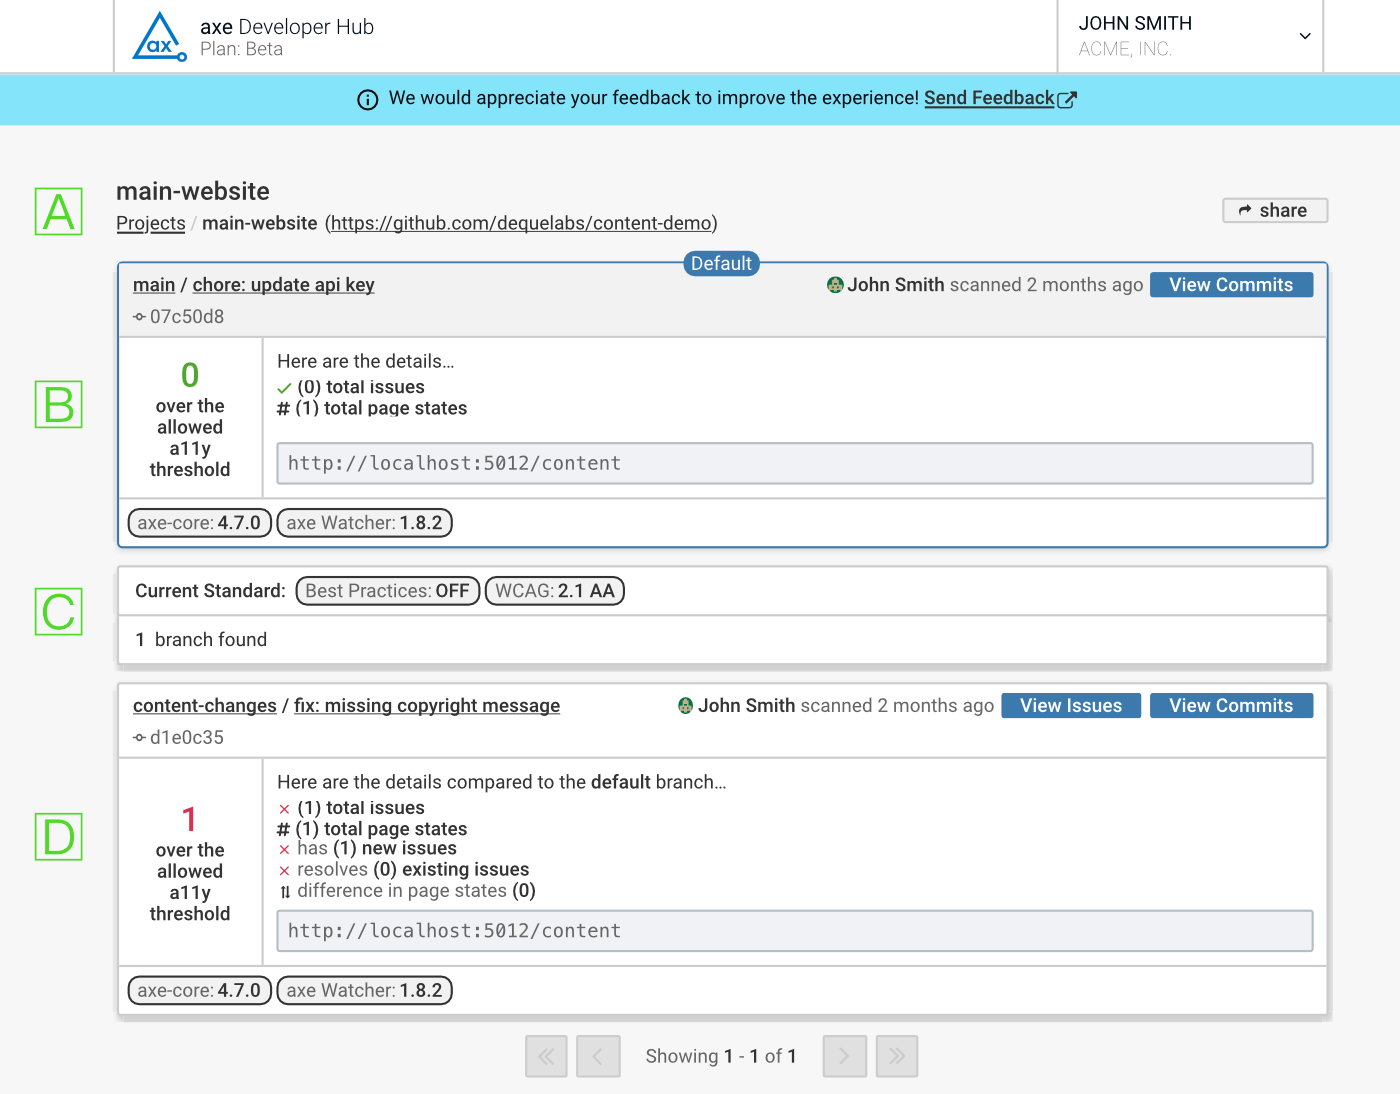Click the green checkmark beside (0) total issues
1400x1094 pixels.
tap(283, 387)
